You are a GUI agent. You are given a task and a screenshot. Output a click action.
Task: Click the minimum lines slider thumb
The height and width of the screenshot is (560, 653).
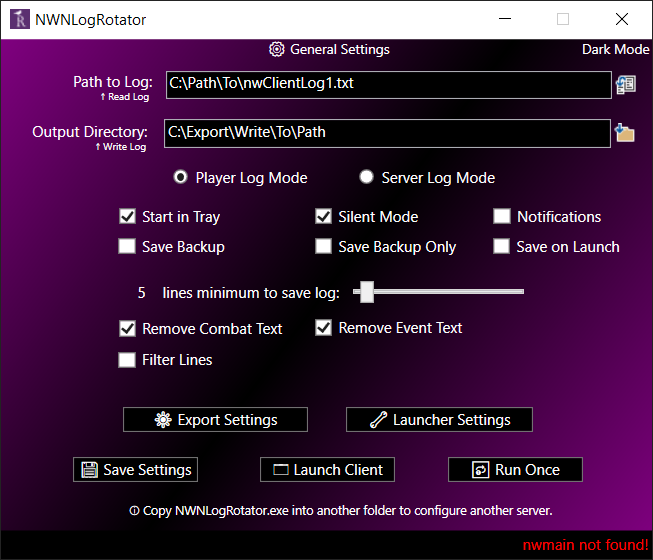[367, 292]
